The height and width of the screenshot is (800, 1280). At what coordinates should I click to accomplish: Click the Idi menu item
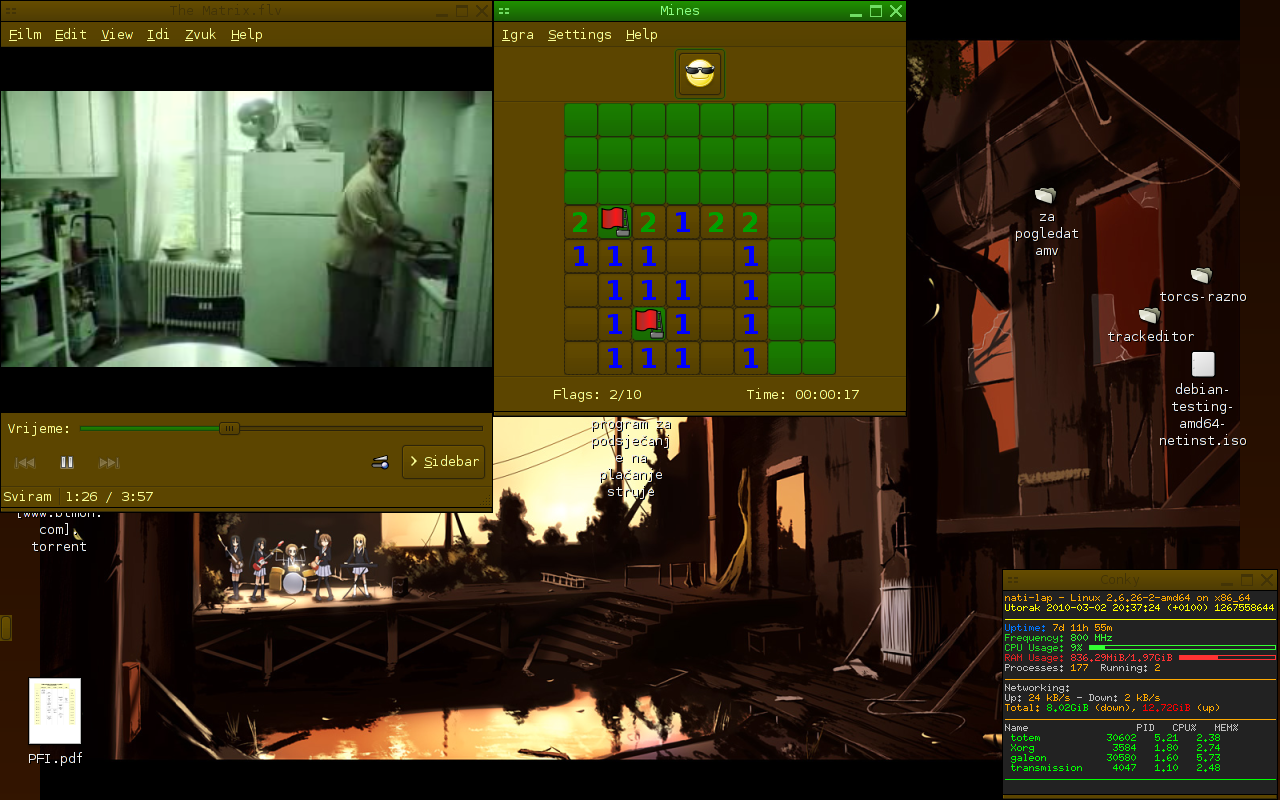point(158,34)
